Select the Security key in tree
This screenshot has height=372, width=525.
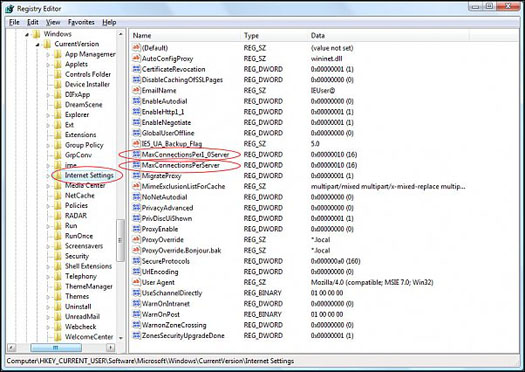tap(77, 256)
